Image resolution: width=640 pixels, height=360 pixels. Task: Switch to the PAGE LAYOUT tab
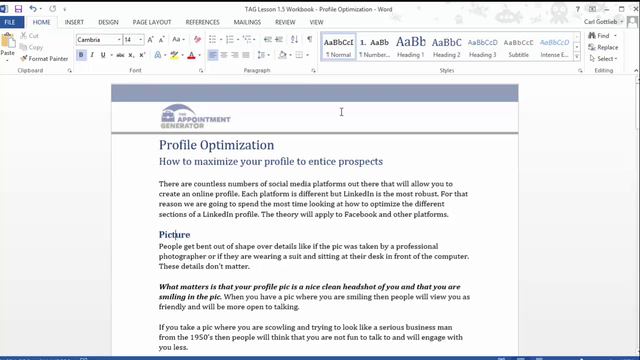(152, 22)
